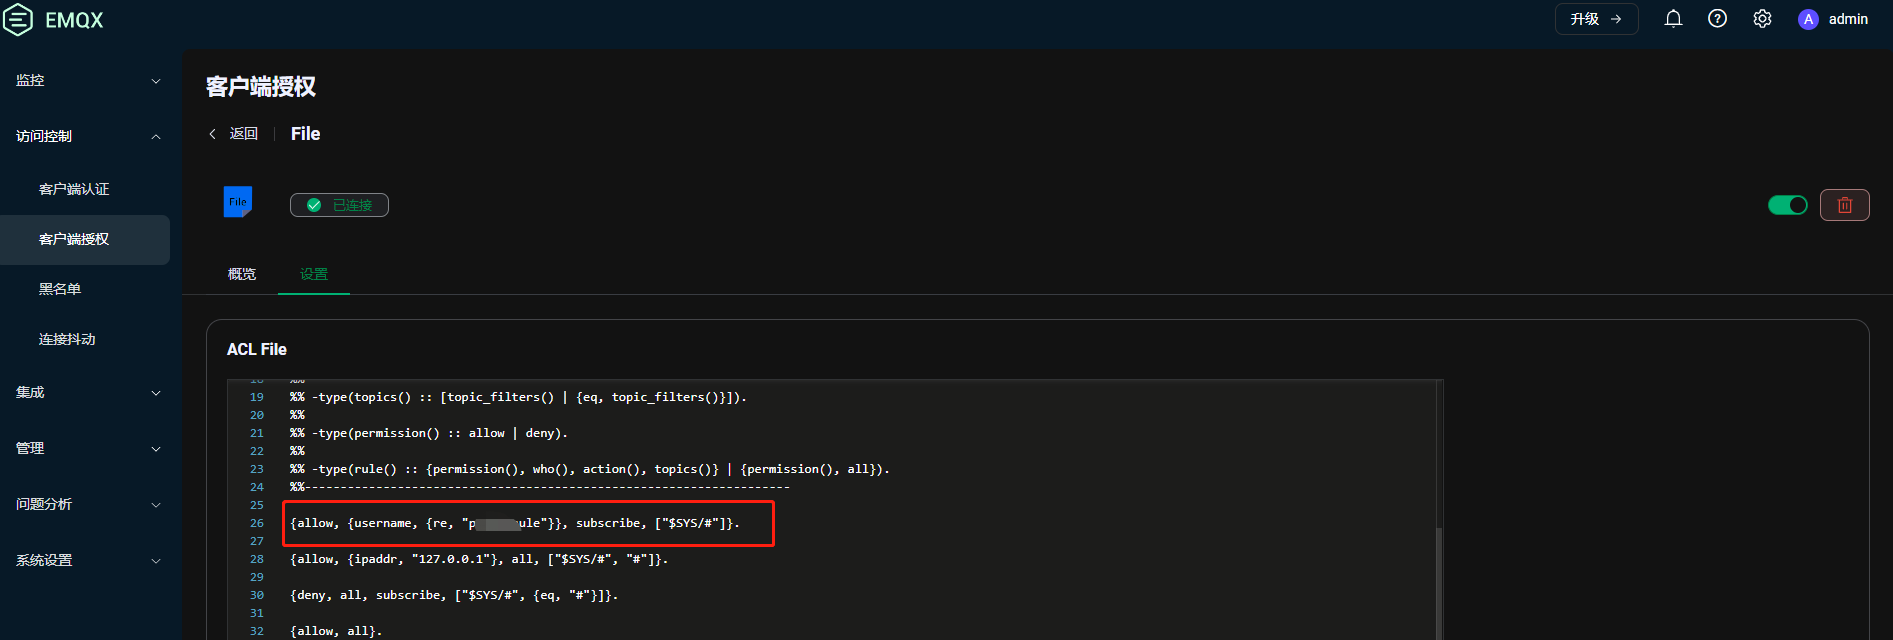This screenshot has width=1893, height=640.
Task: Disable the File authorization toggle switch
Action: click(1787, 204)
